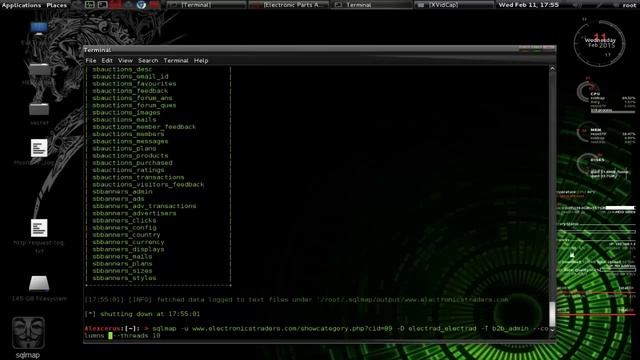Open the http-request-log.txt file icon
Screen dimensions: 640x360
coord(39,228)
